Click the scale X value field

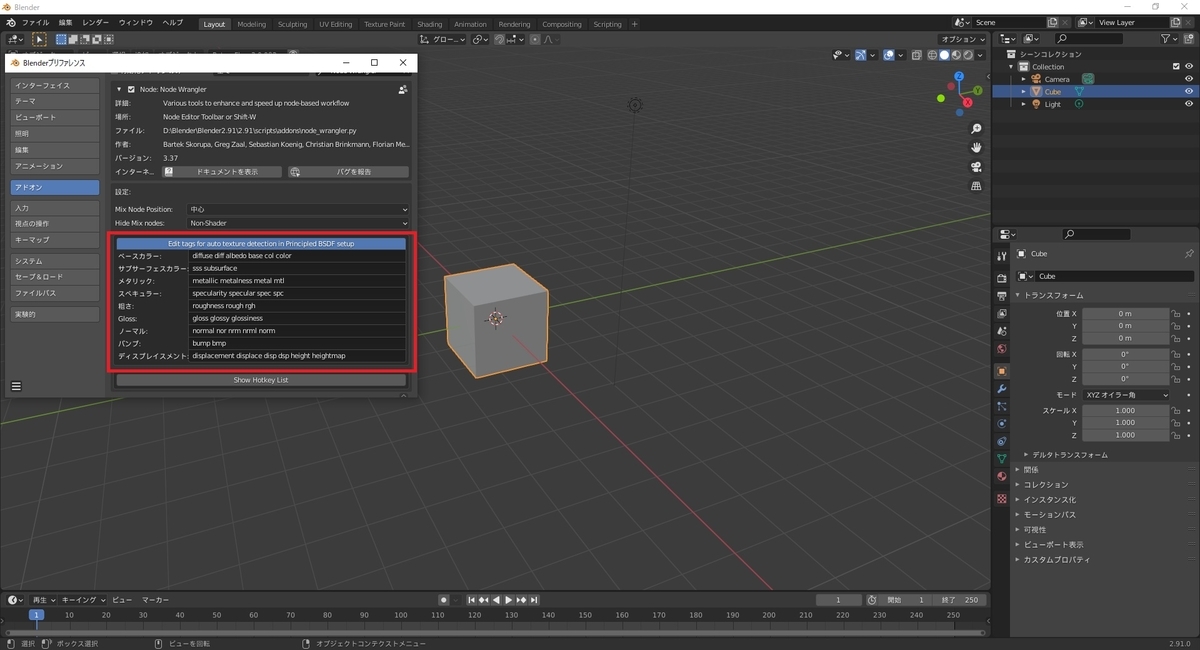tap(1126, 411)
